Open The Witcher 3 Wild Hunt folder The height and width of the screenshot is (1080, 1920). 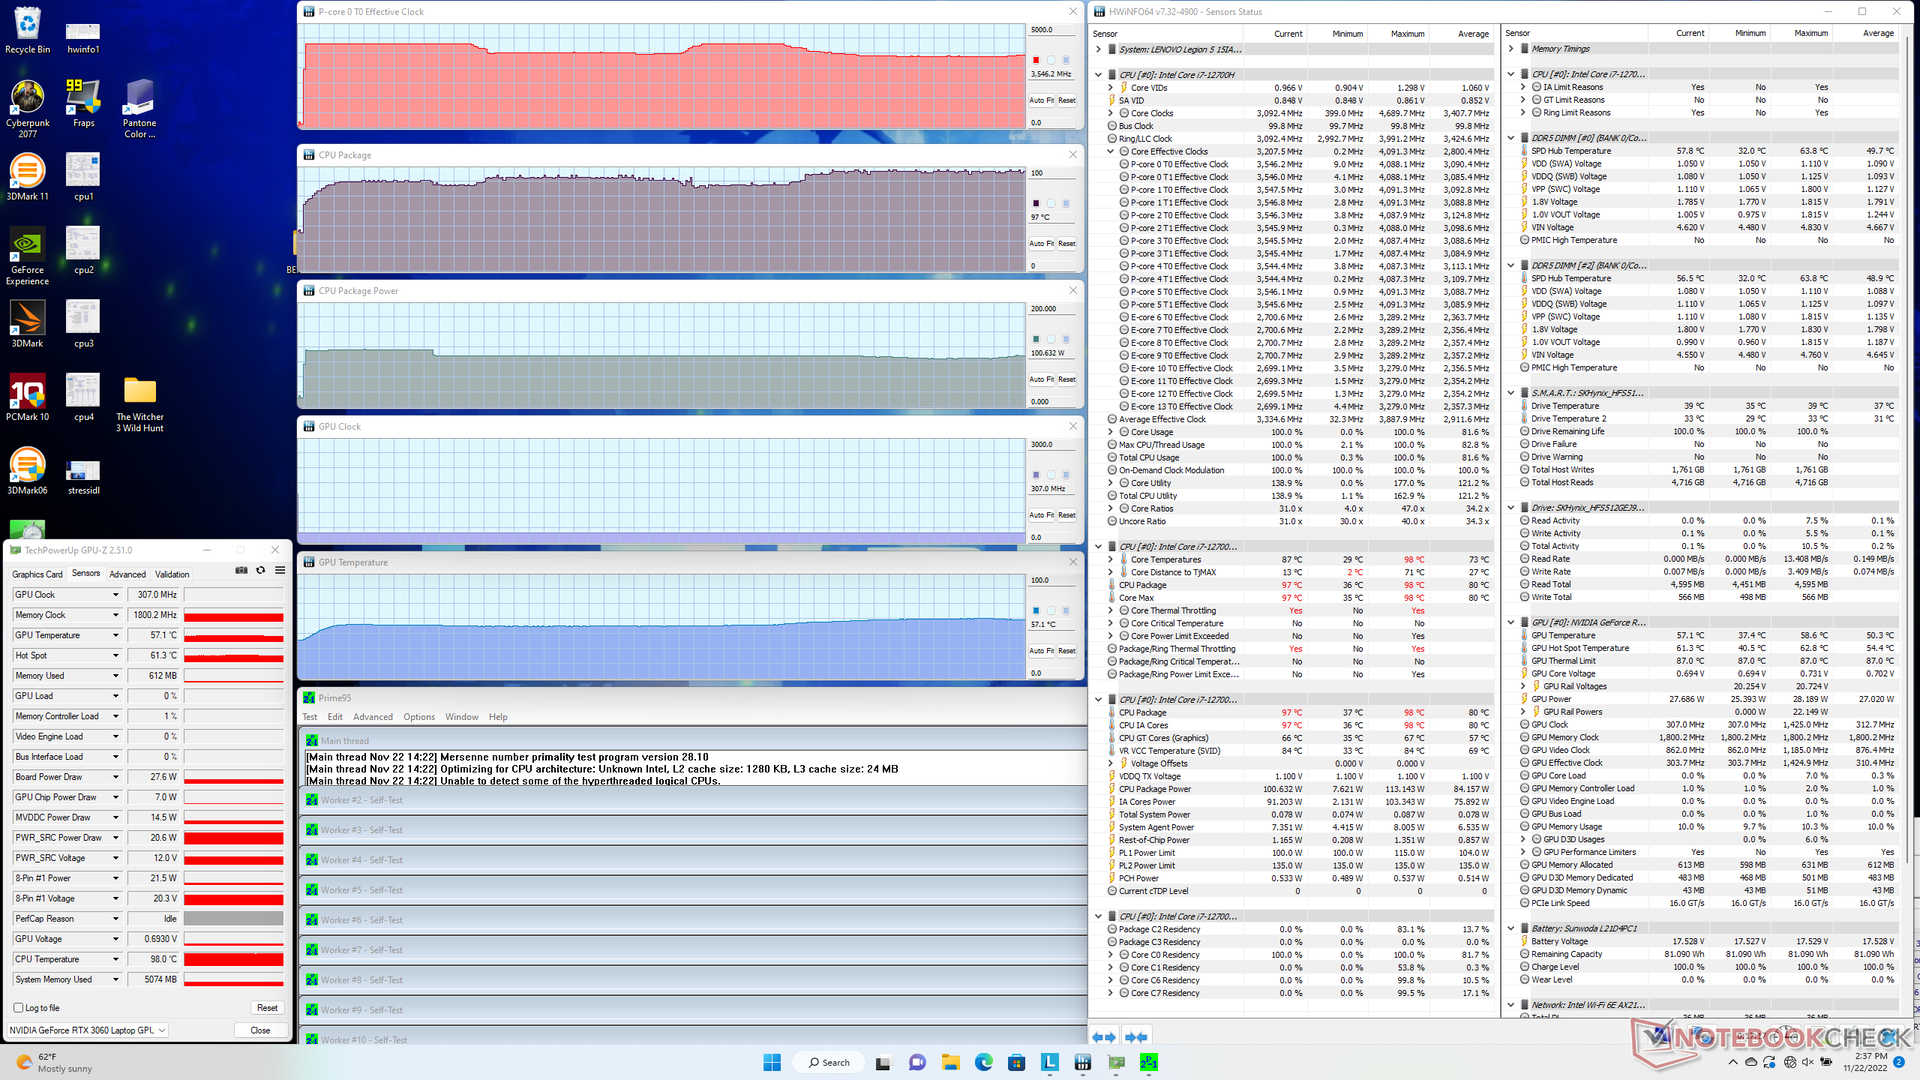(x=140, y=403)
